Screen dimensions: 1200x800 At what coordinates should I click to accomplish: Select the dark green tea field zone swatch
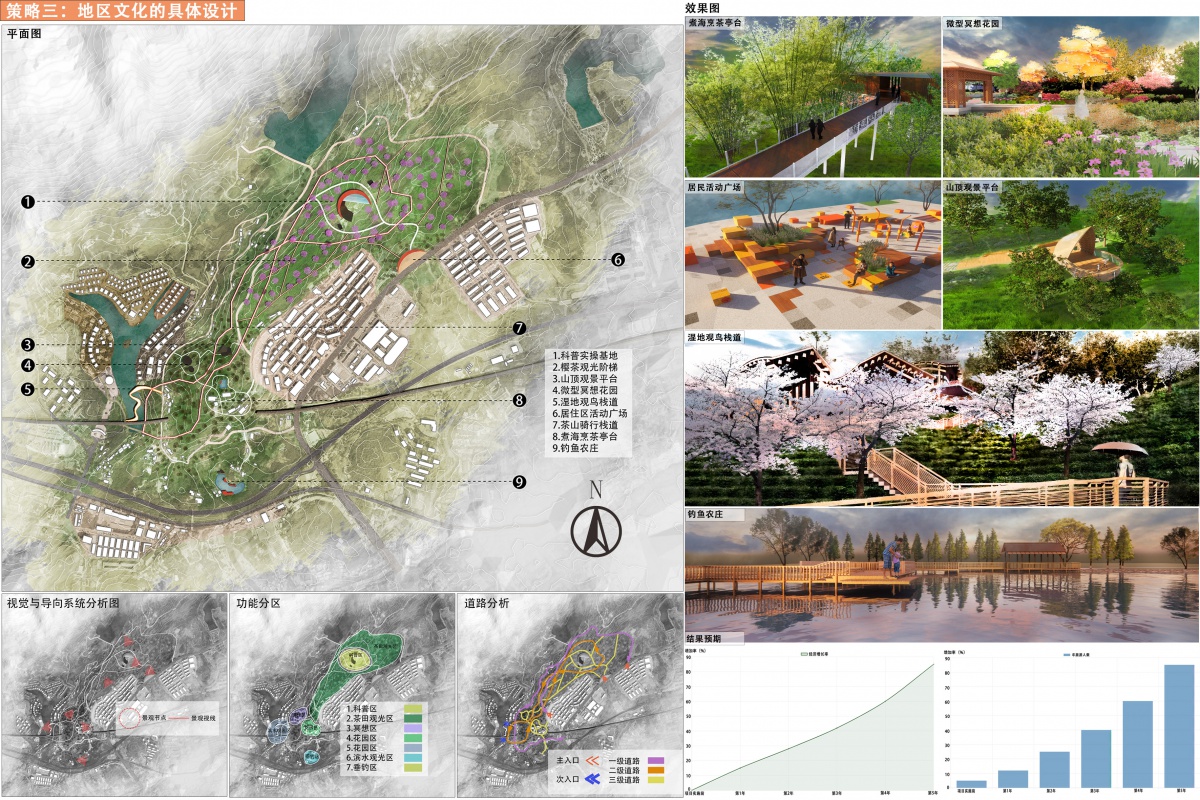click(412, 720)
